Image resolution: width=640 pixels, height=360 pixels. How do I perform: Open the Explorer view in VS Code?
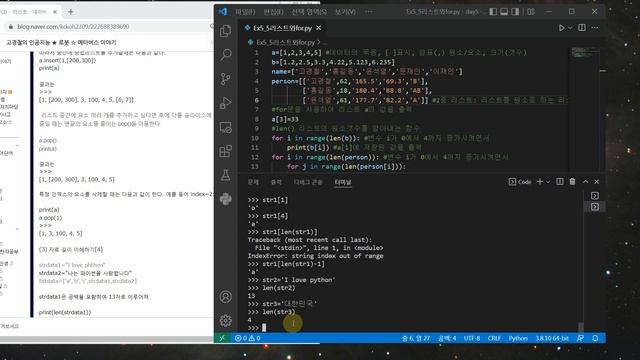click(225, 31)
